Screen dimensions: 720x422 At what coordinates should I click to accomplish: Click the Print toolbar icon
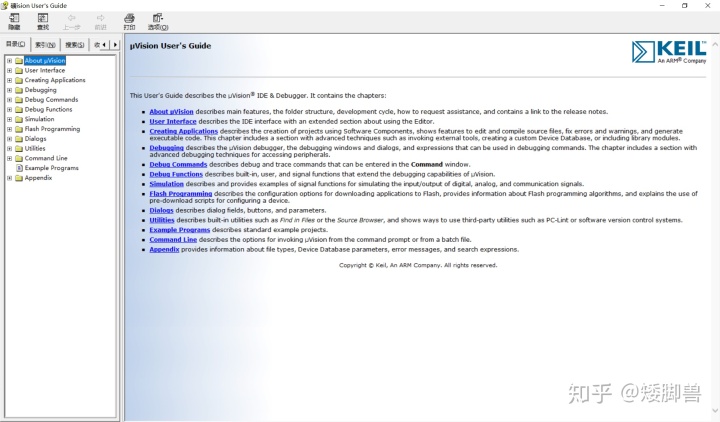(129, 18)
